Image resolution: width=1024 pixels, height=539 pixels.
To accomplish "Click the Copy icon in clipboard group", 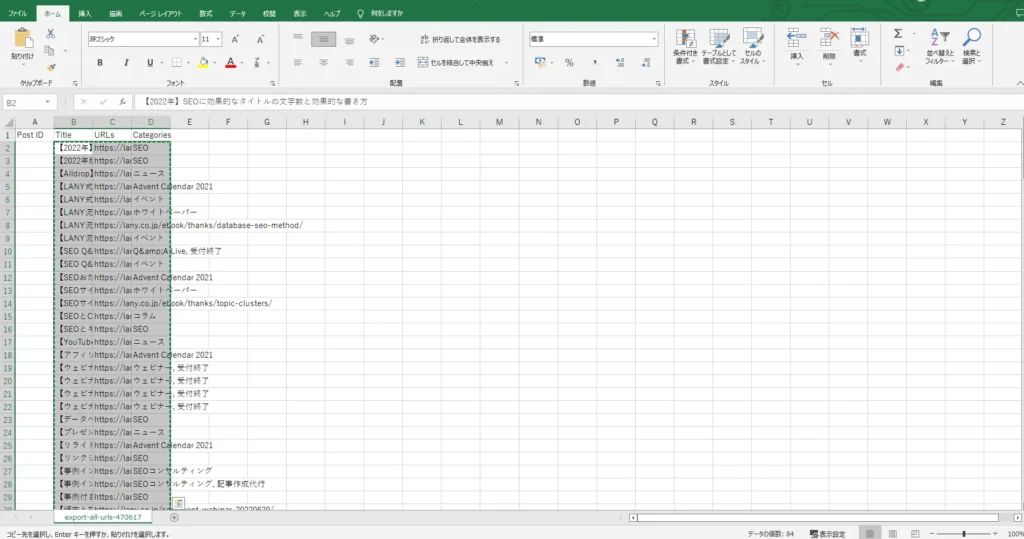I will pos(49,51).
